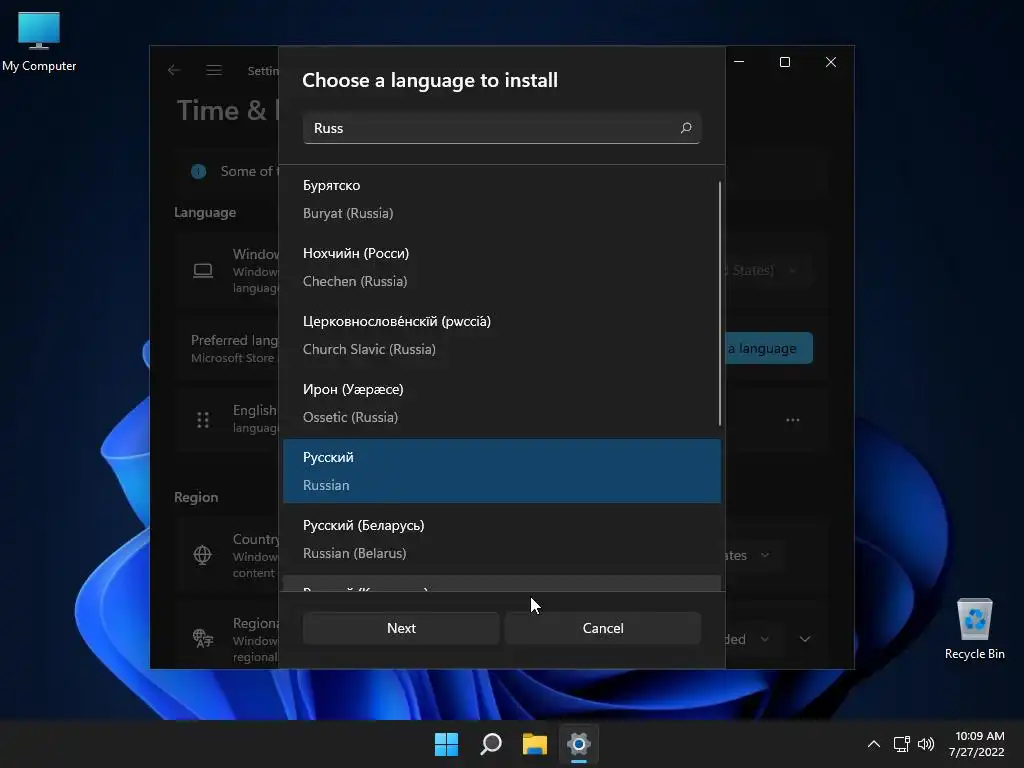Select Chechen (Russia) language
This screenshot has width=1024, height=768.
(502, 267)
